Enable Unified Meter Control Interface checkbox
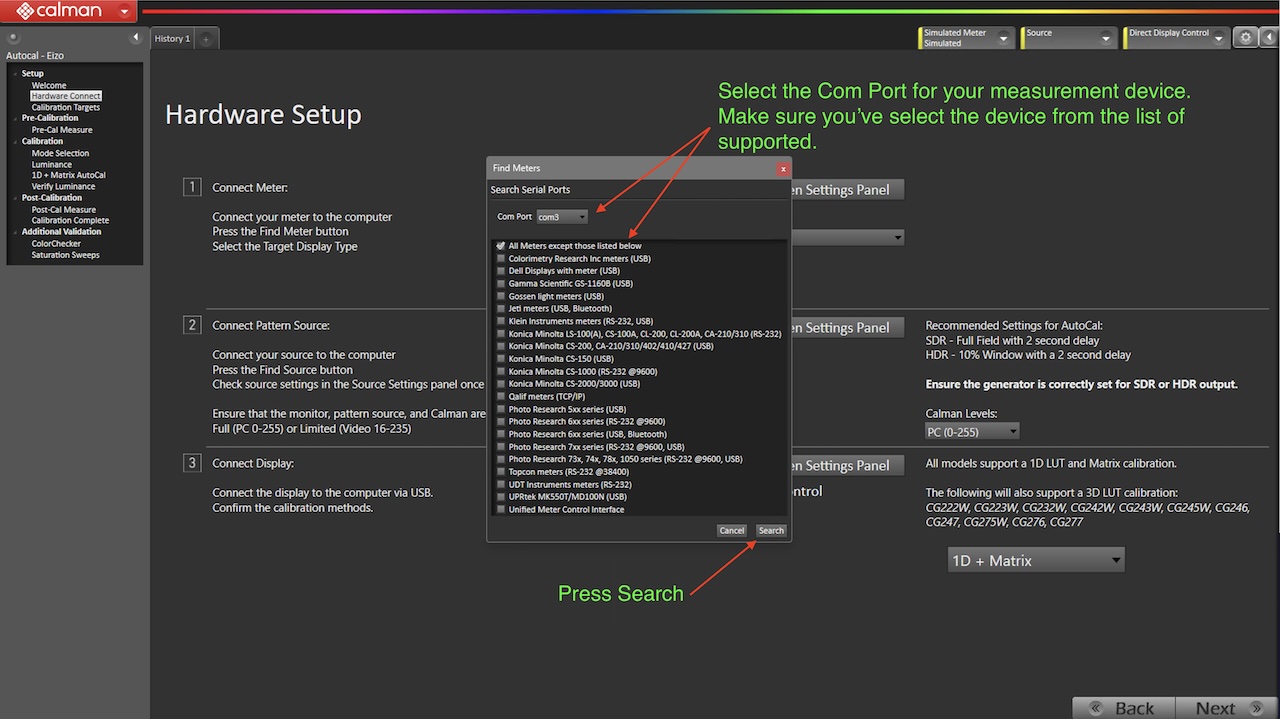The width and height of the screenshot is (1280, 719). 500,510
